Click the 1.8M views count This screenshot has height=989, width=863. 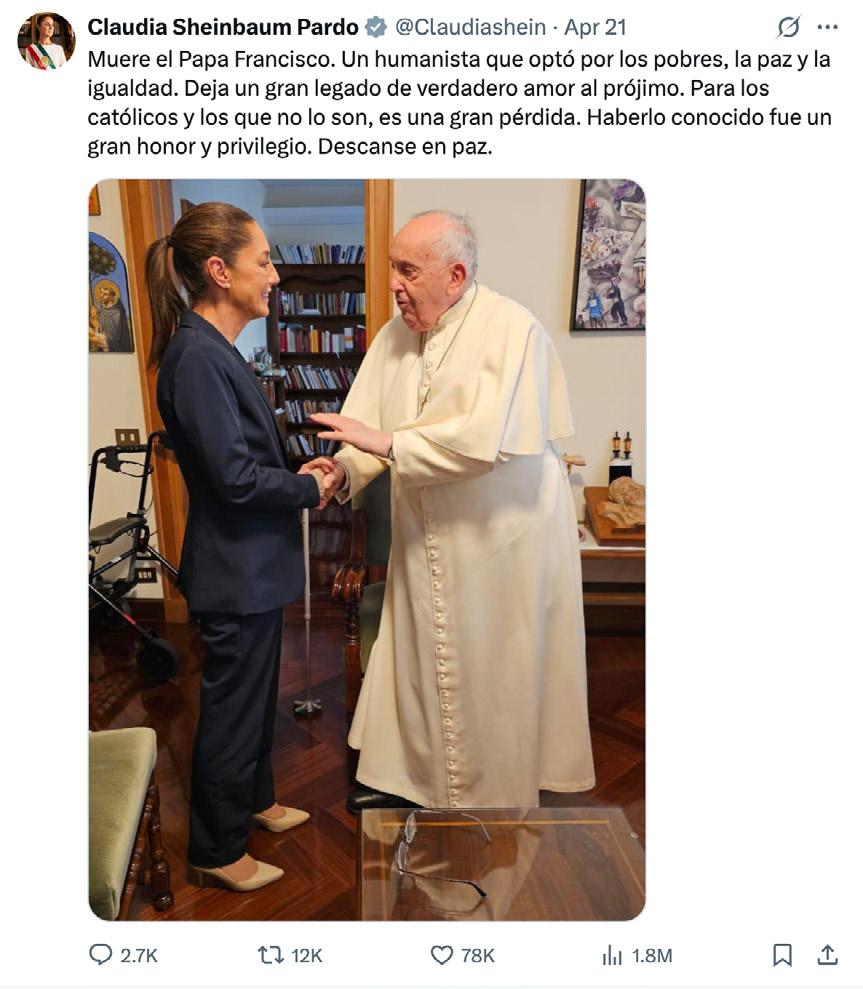(x=652, y=956)
